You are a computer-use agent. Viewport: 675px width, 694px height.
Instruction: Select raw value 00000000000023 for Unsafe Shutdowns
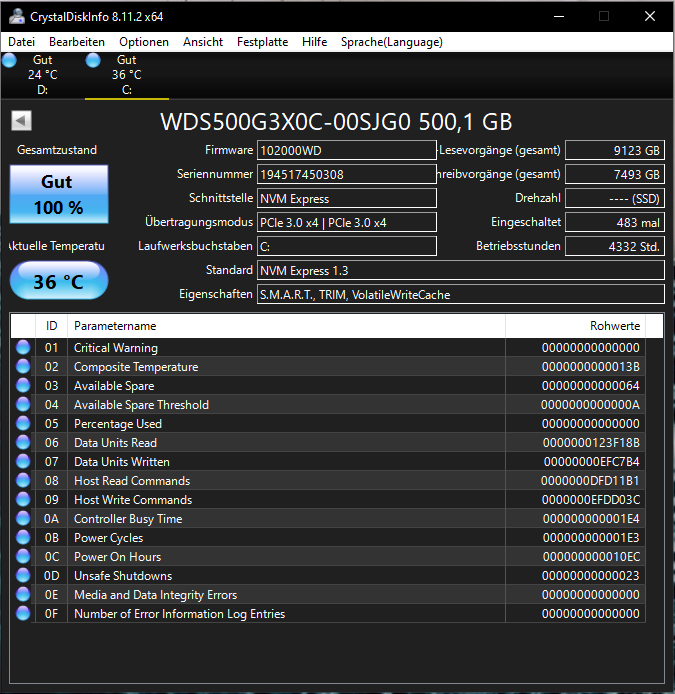pos(590,576)
